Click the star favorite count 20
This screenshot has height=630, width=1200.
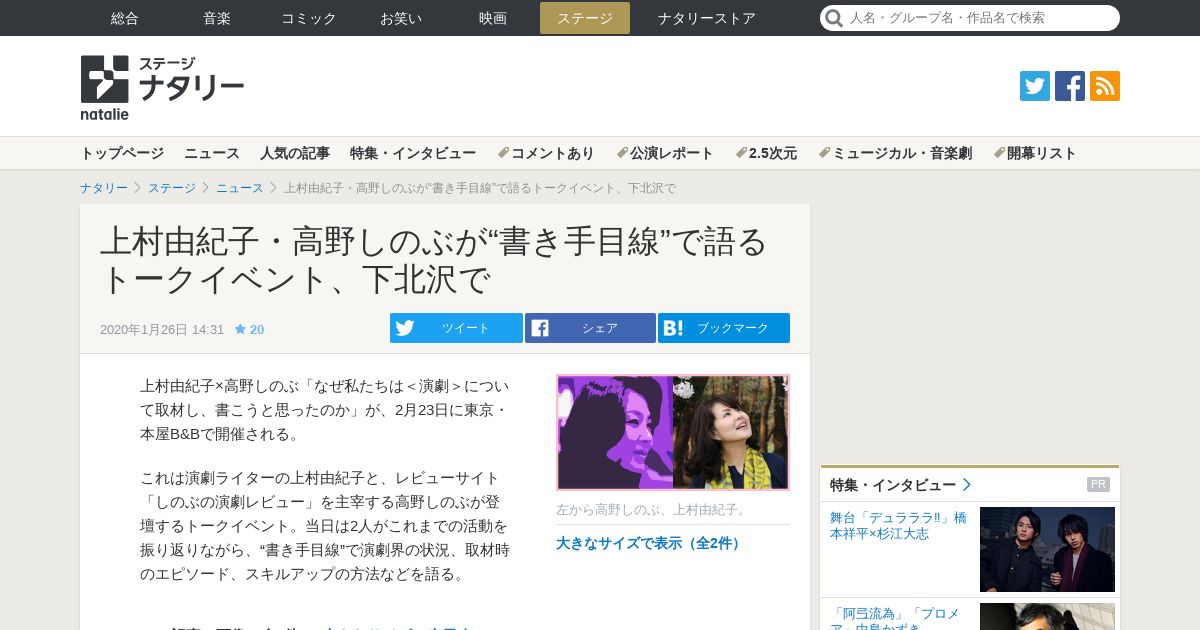click(x=250, y=329)
